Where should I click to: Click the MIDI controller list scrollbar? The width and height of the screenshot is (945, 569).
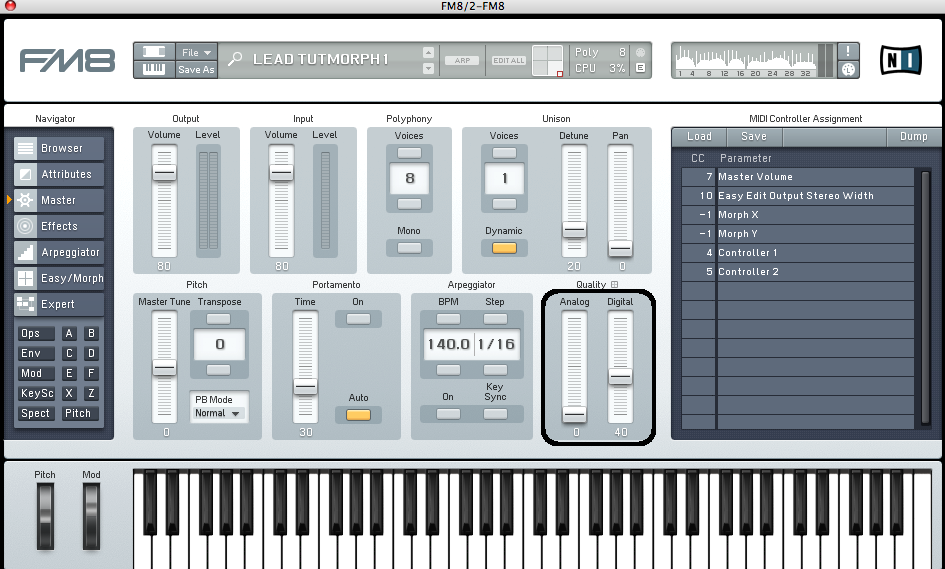click(x=926, y=298)
